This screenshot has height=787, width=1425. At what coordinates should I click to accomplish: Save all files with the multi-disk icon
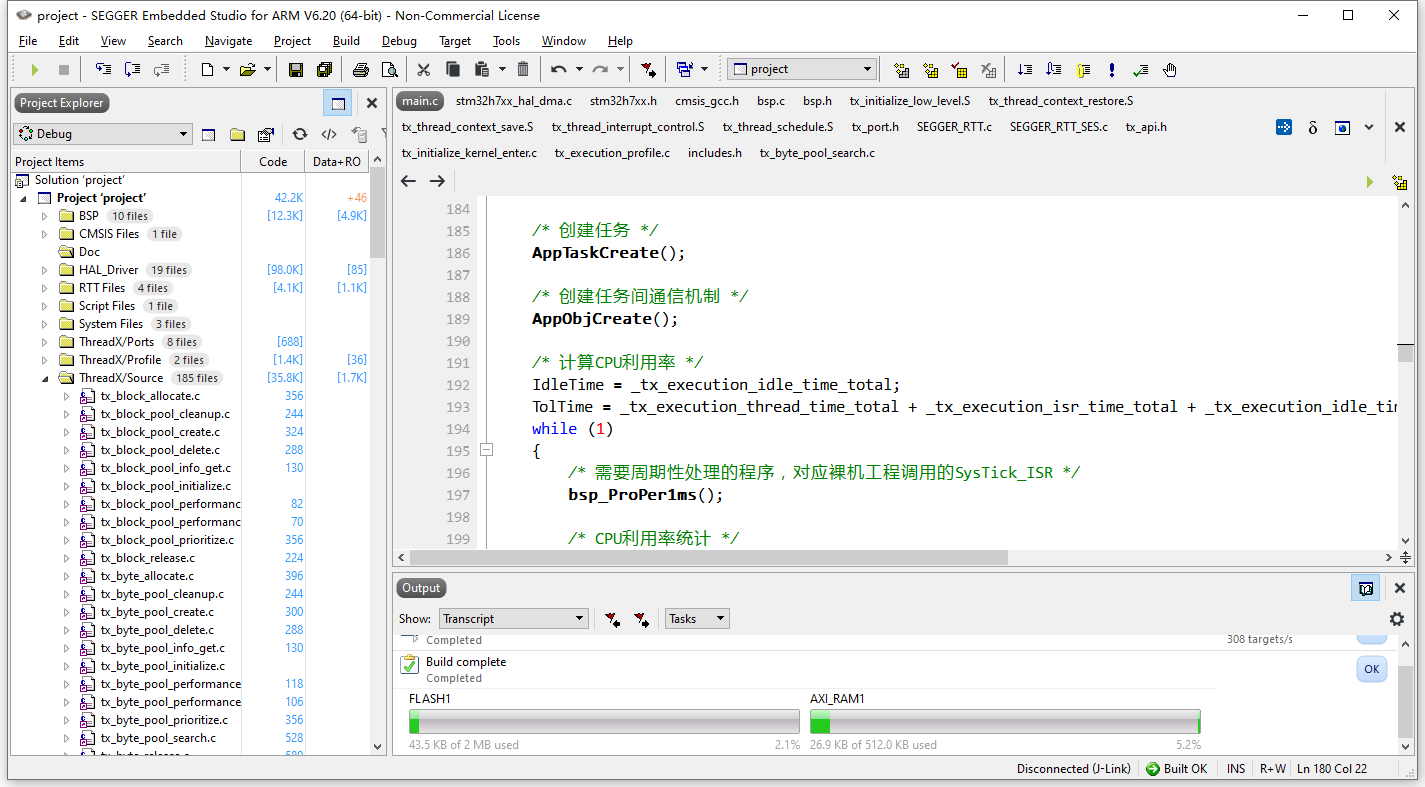(324, 69)
